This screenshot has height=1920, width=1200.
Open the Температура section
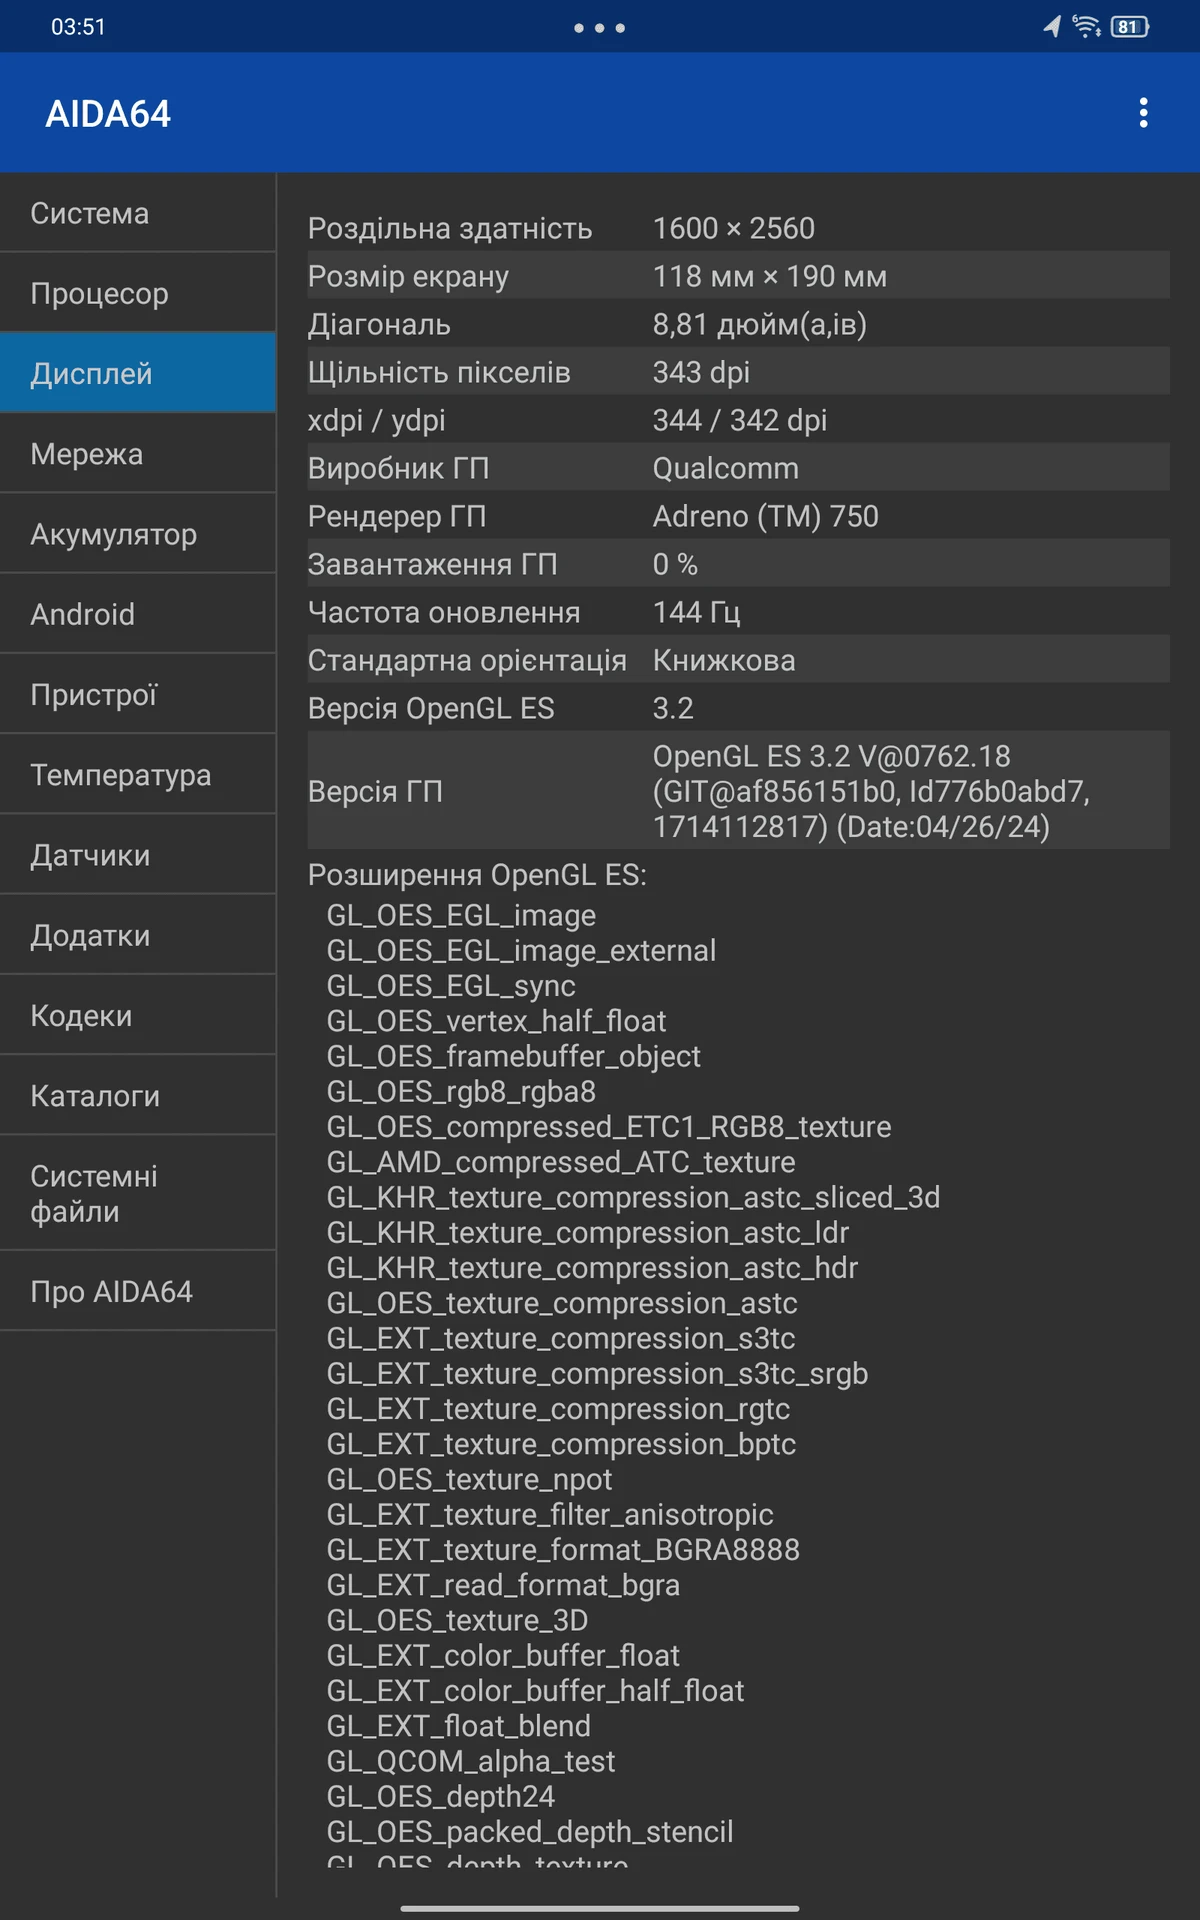coord(138,774)
